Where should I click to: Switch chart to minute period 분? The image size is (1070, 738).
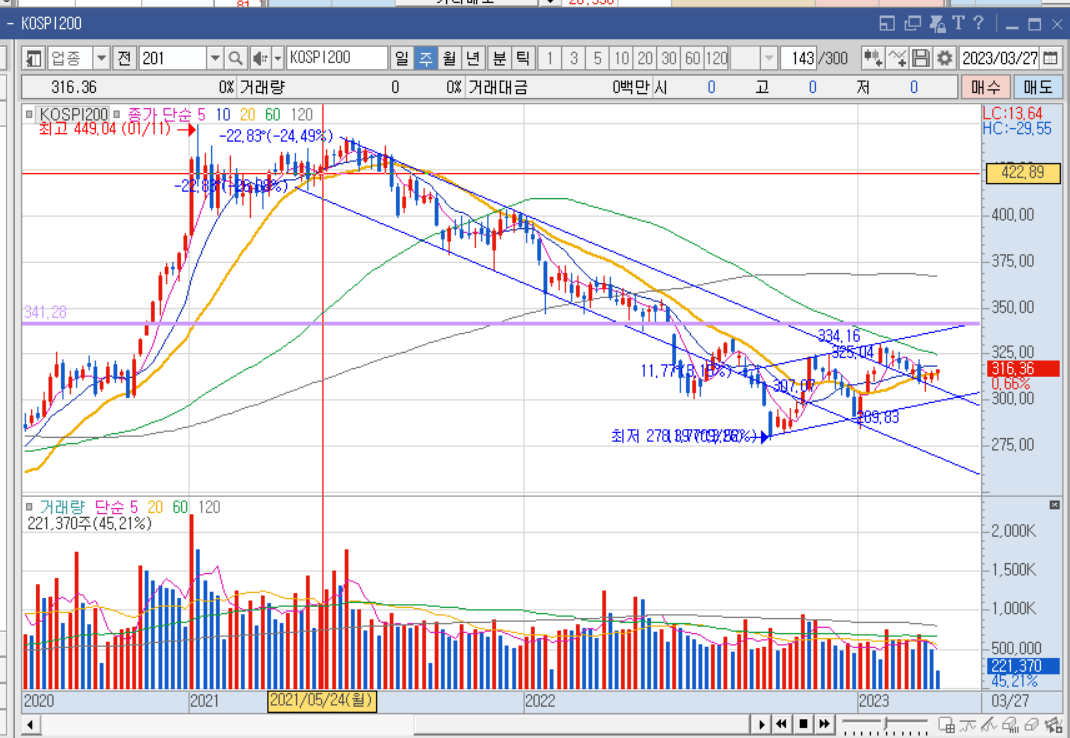point(499,58)
